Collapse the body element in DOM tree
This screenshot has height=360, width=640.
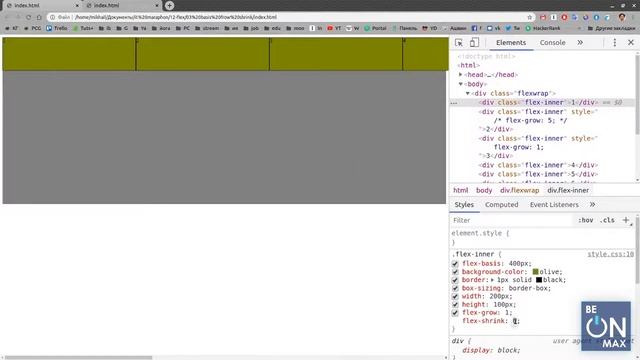(461, 84)
